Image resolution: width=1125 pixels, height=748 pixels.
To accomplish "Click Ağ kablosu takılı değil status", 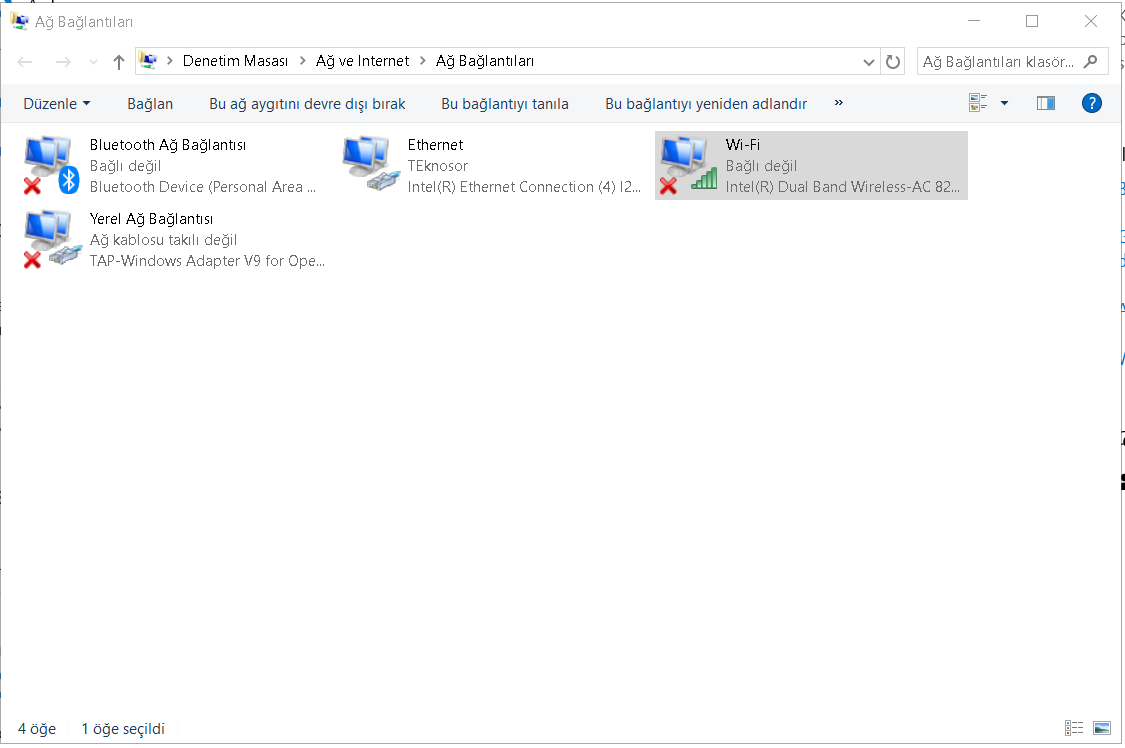I will pos(163,240).
